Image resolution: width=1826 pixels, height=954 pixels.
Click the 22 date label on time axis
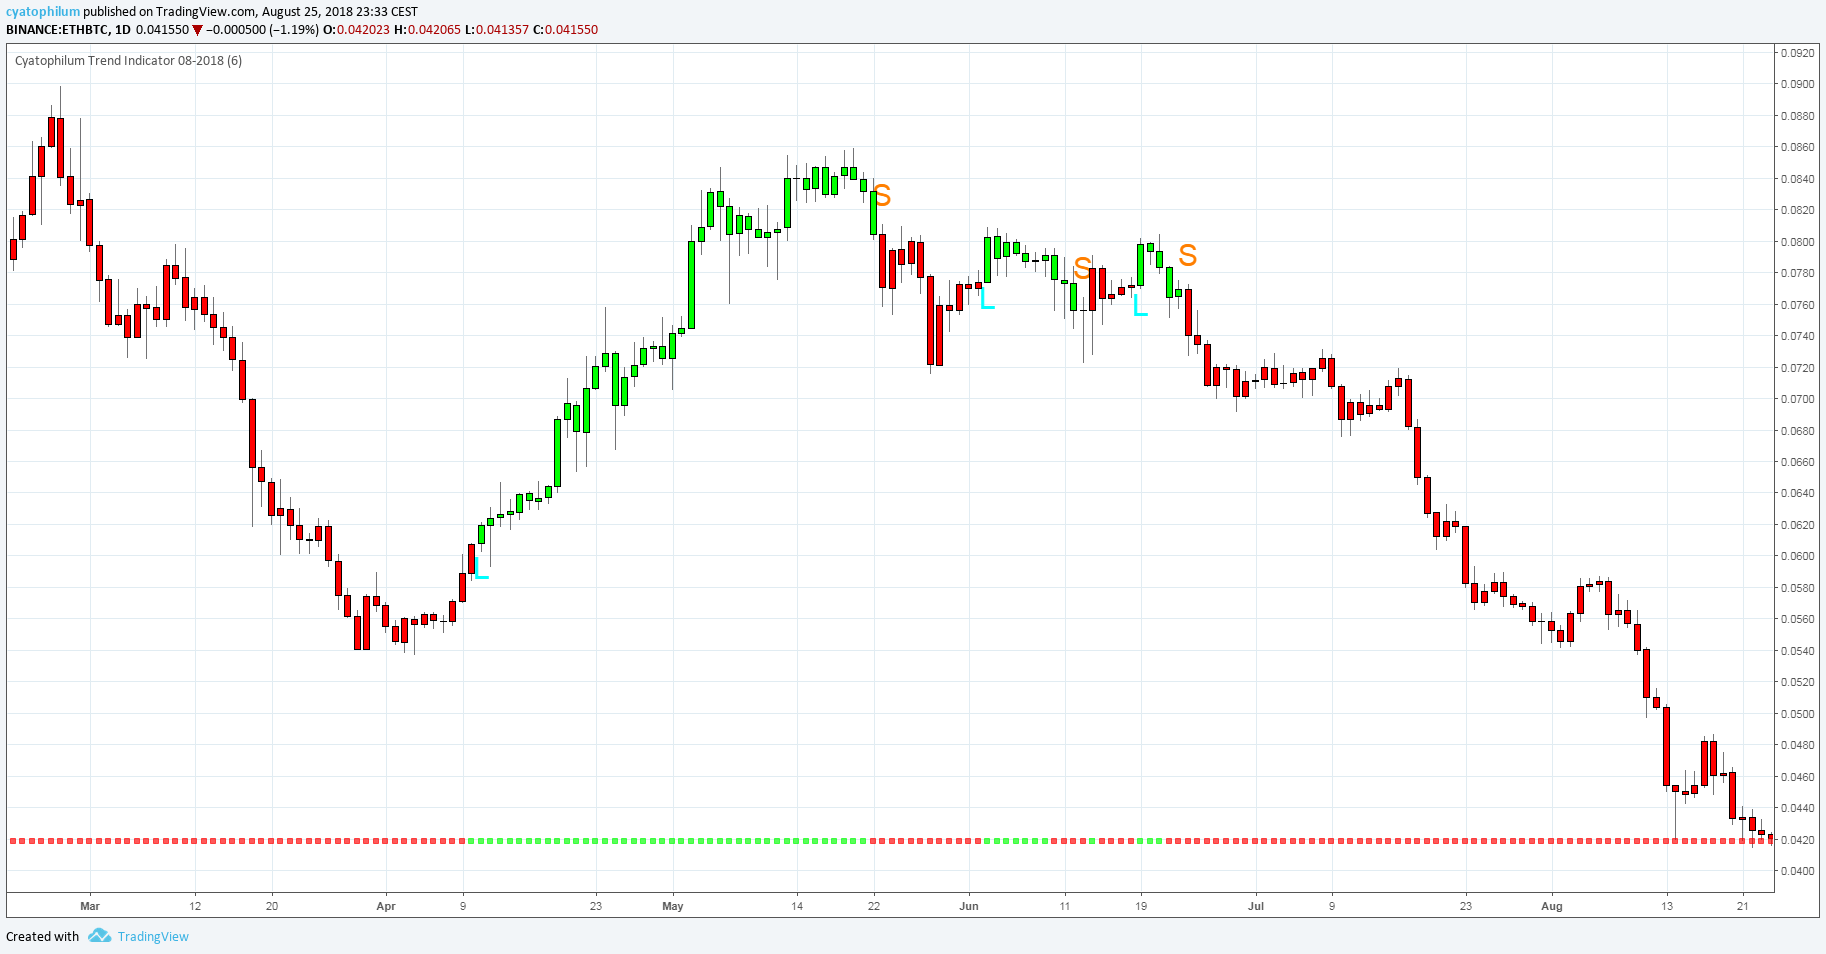point(874,906)
